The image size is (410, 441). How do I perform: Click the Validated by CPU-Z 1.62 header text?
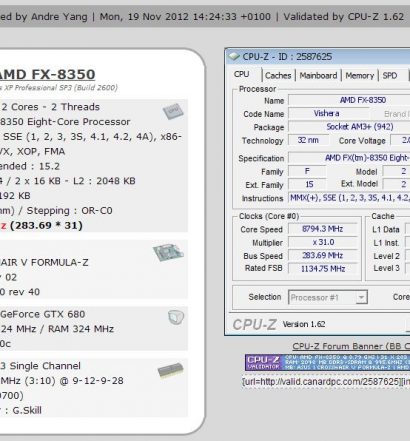click(x=344, y=17)
